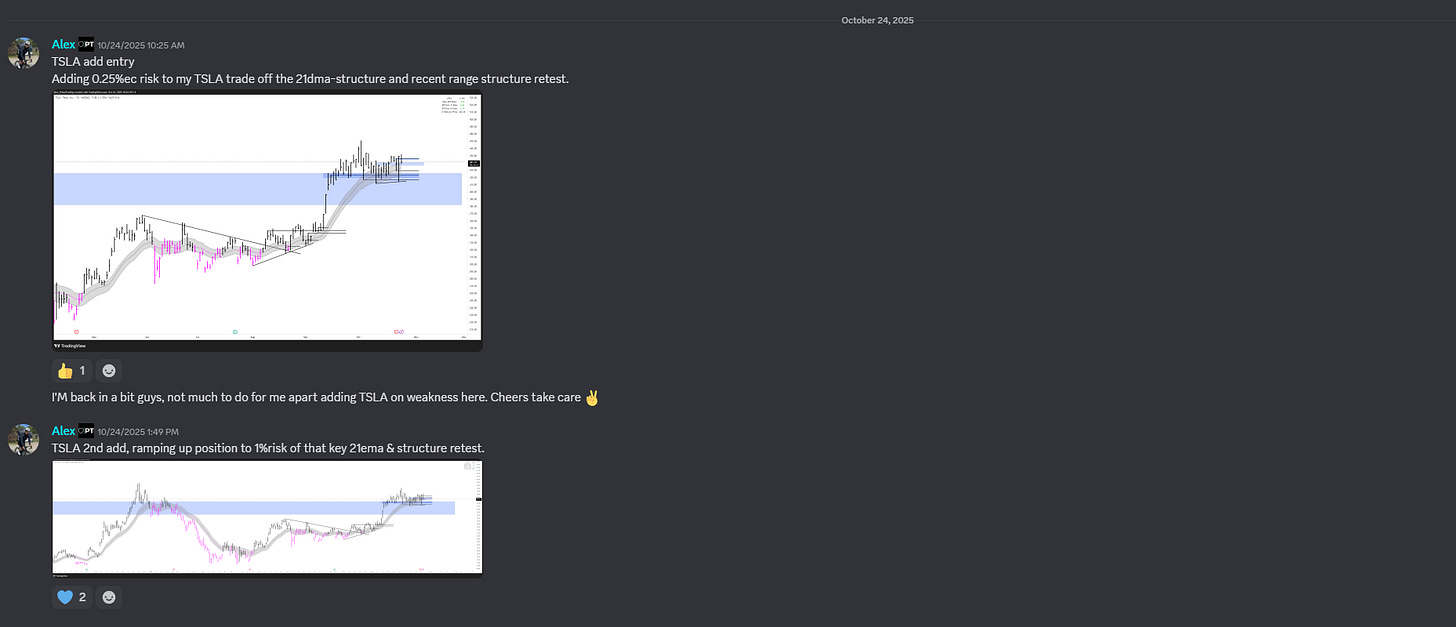This screenshot has height=627, width=1456.
Task: Click the message 'TSLA 2nd add, ramping up position'
Action: pyautogui.click(x=268, y=448)
